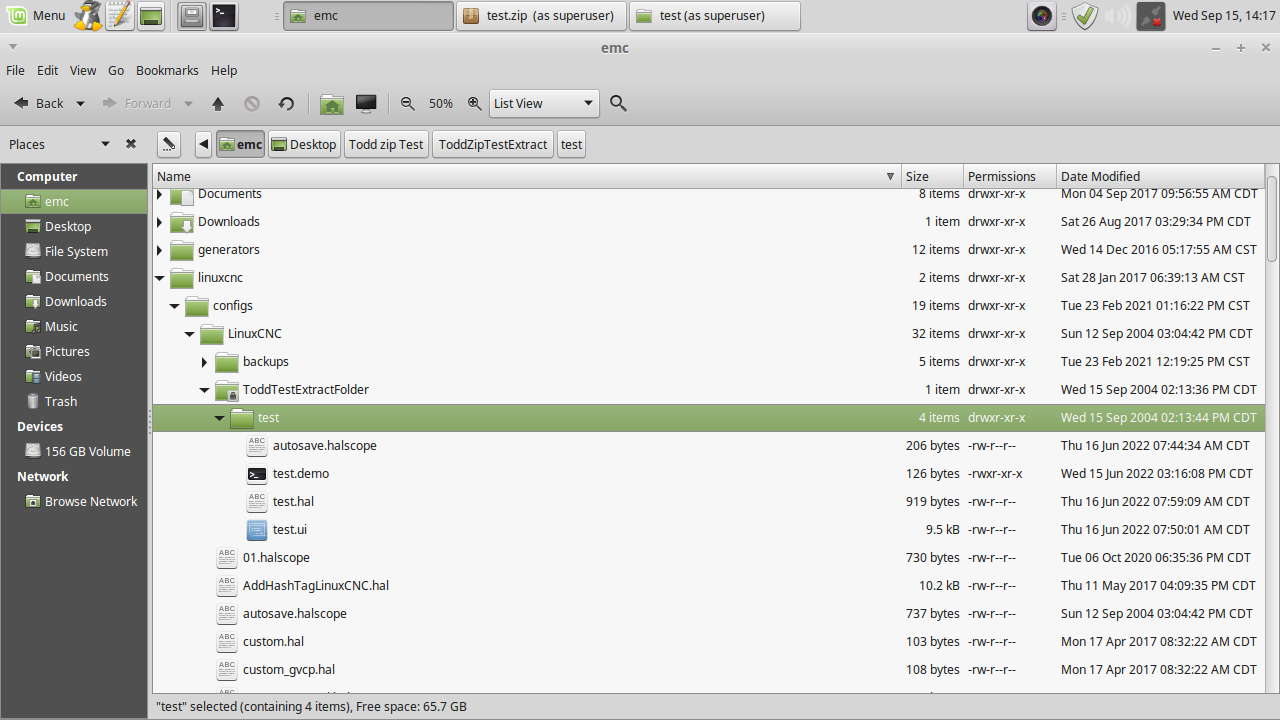The width and height of the screenshot is (1280, 720).
Task: Expand the generators folder row
Action: coord(160,250)
